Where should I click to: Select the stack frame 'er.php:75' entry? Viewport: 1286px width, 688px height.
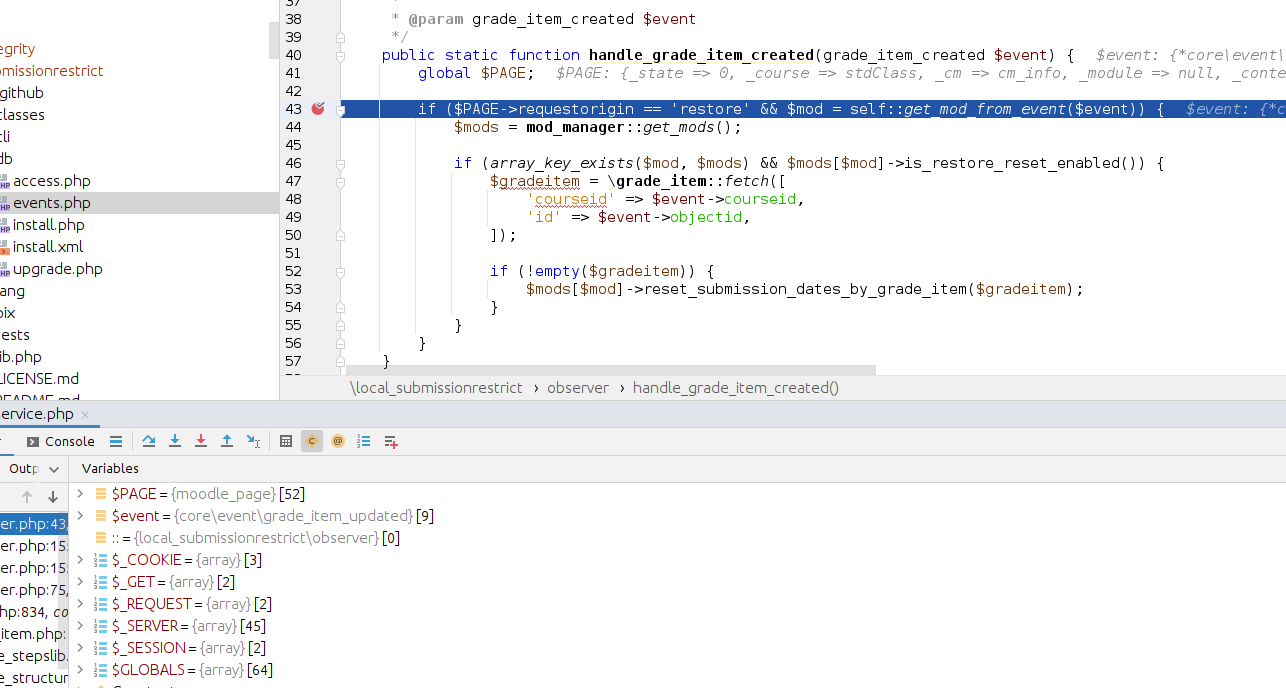34,590
